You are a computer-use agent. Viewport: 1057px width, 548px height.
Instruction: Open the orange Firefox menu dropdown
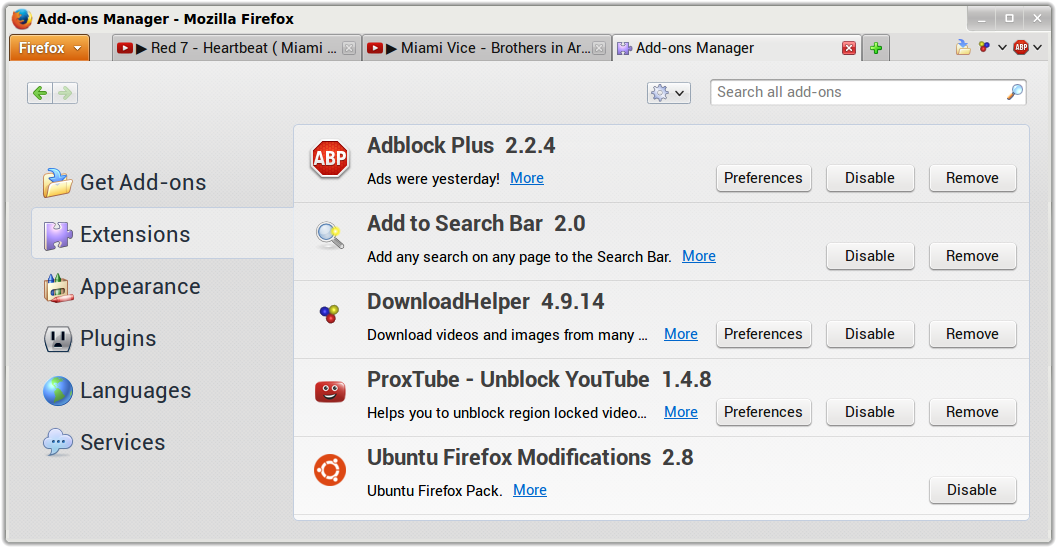(x=49, y=48)
